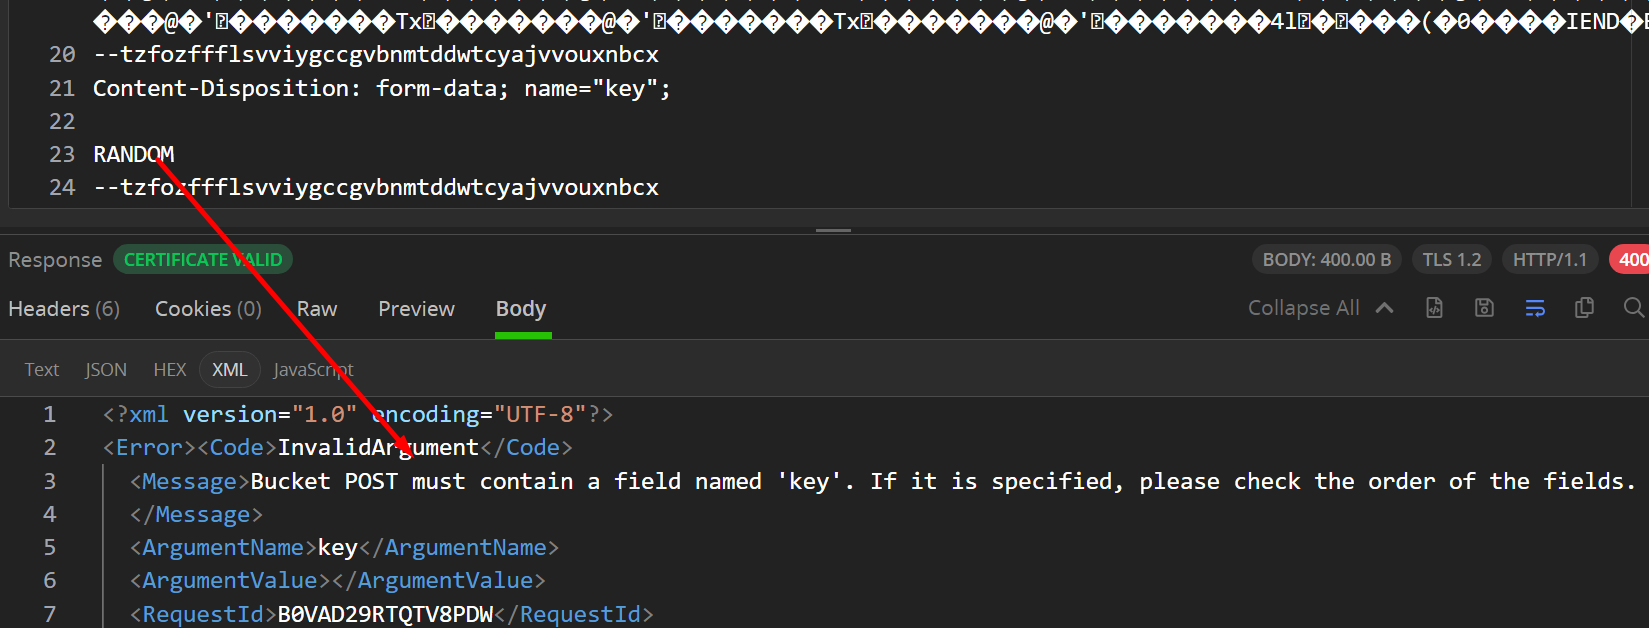The height and width of the screenshot is (628, 1649).
Task: Show the Raw response tab
Action: [x=317, y=309]
